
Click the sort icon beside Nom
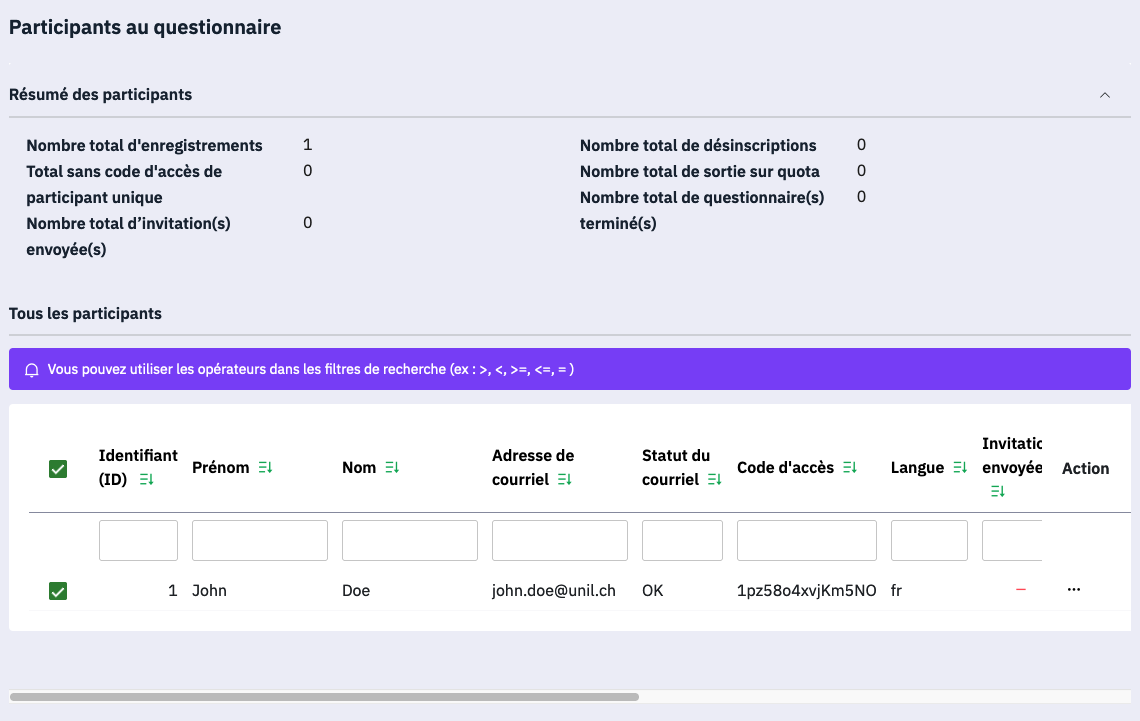[392, 468]
